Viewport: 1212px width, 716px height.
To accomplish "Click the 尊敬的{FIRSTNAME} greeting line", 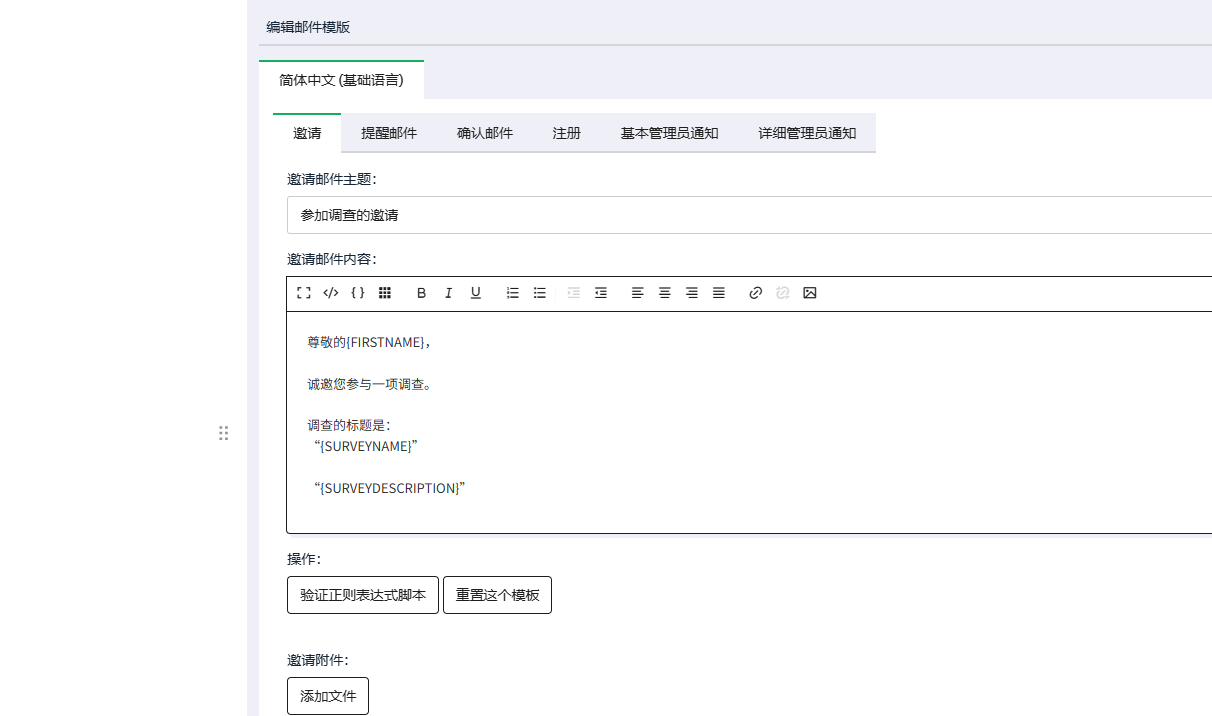I will tap(369, 342).
